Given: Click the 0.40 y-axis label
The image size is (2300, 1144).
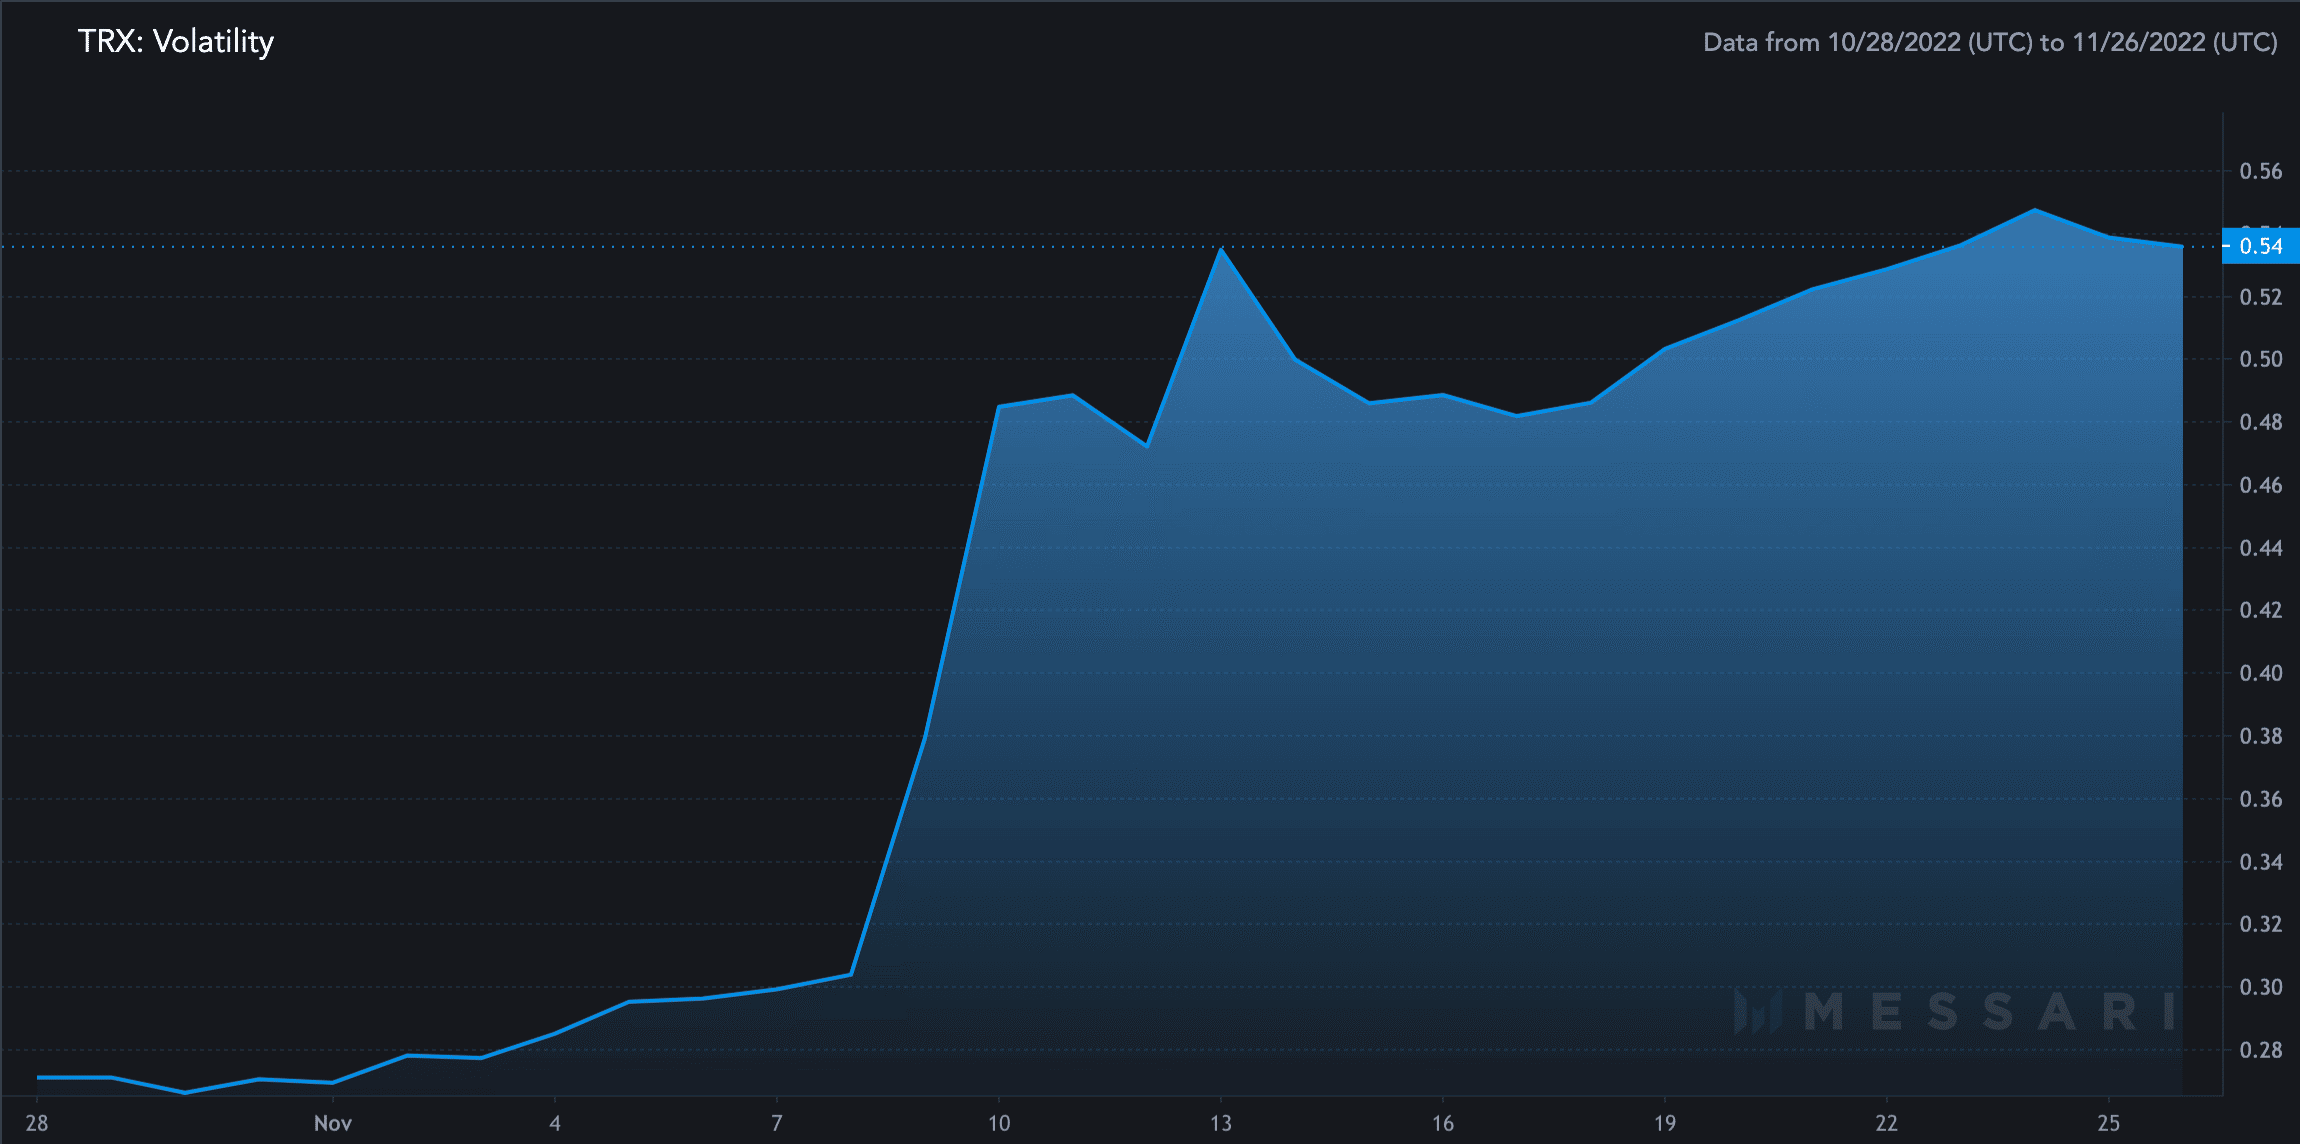Looking at the screenshot, I should pos(2260,673).
